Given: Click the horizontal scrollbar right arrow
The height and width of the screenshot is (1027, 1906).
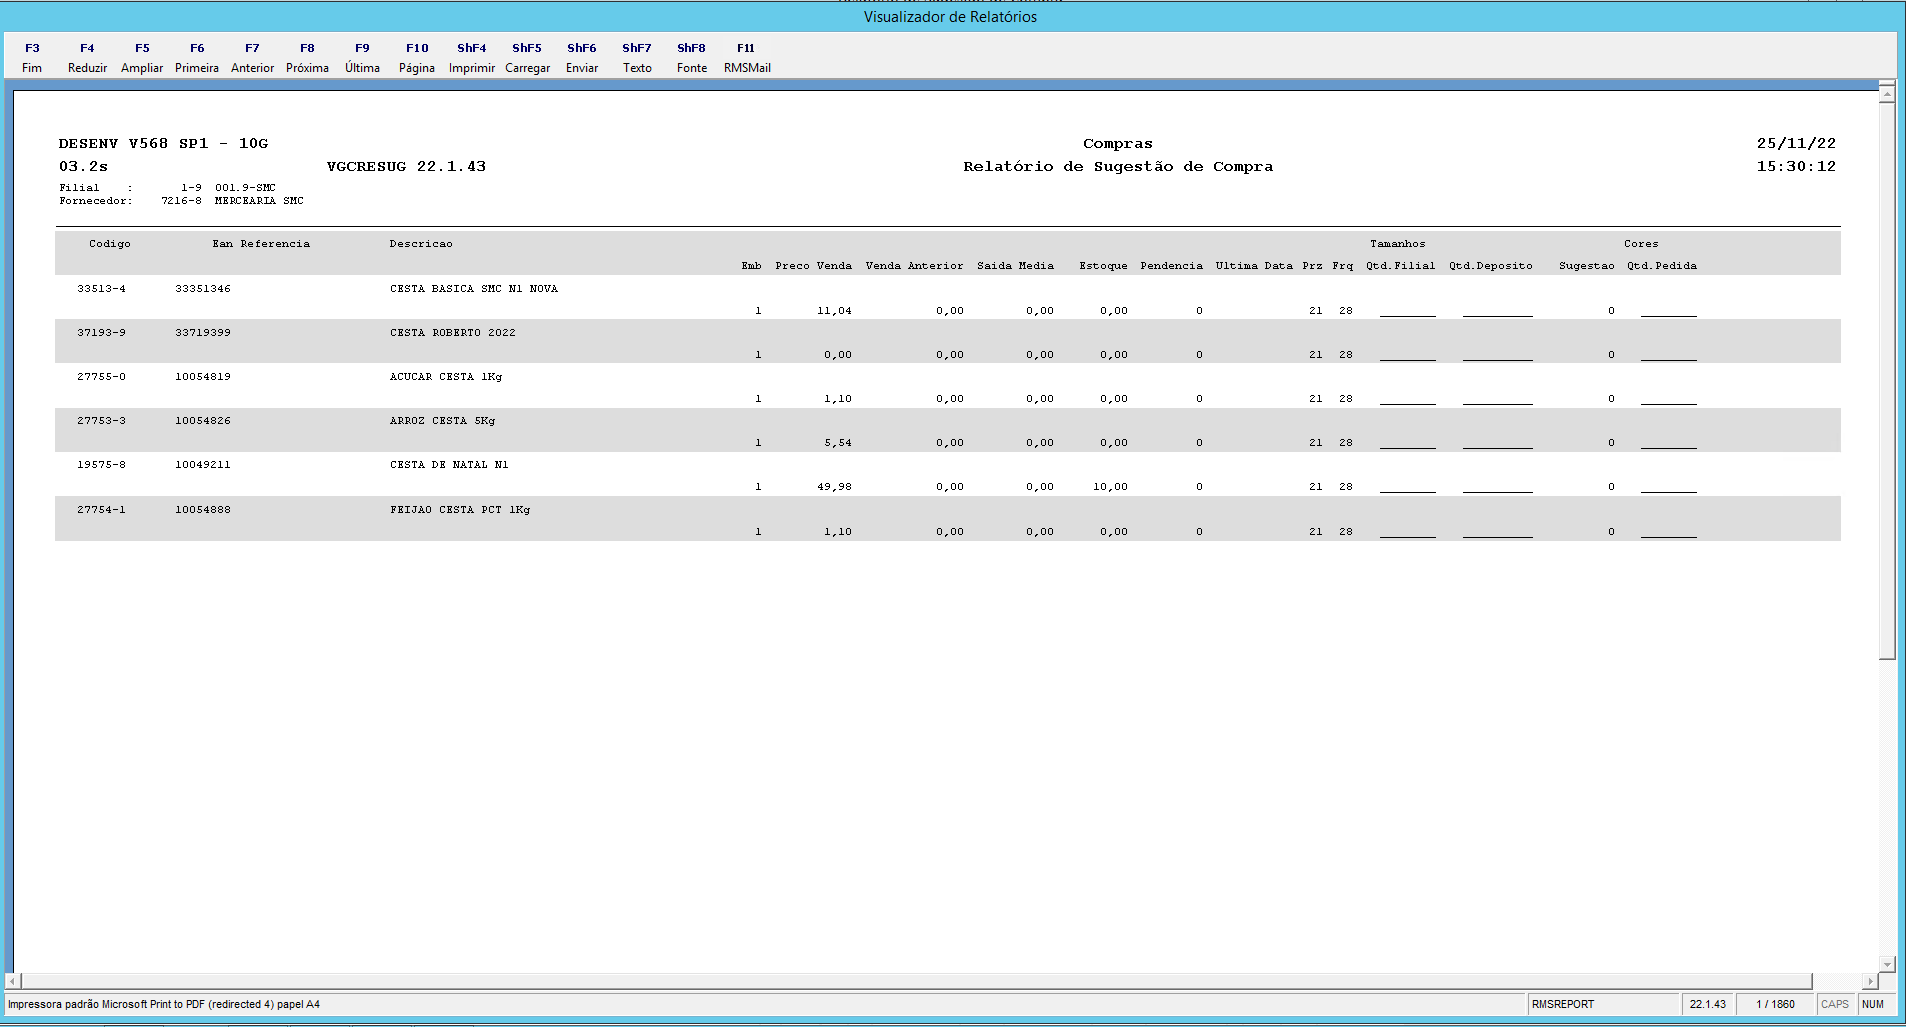Looking at the screenshot, I should click(x=1869, y=982).
